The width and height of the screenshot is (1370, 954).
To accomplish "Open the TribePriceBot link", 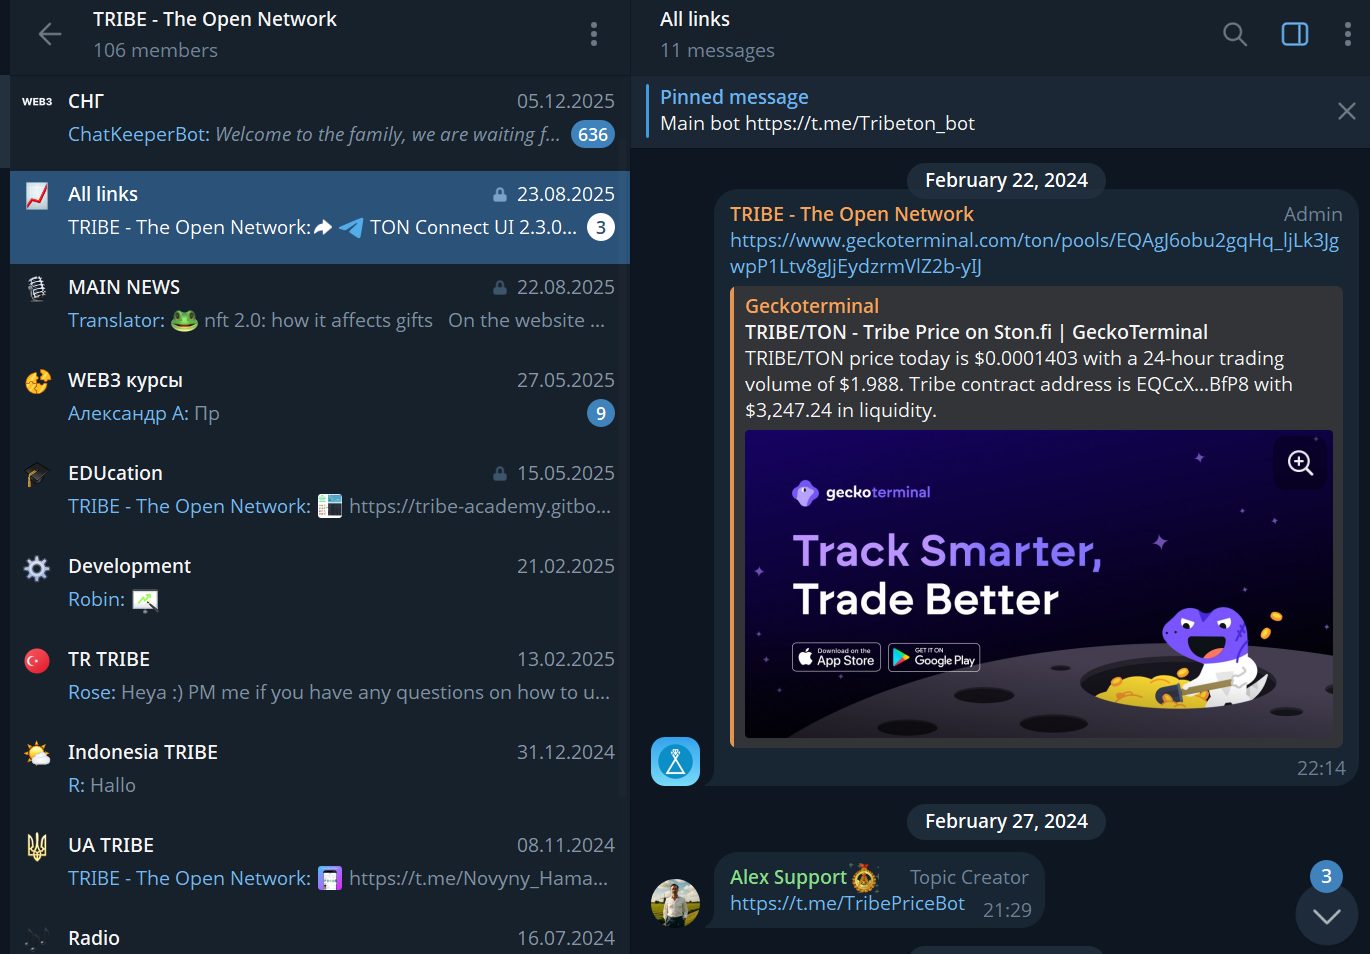I will coord(847,903).
